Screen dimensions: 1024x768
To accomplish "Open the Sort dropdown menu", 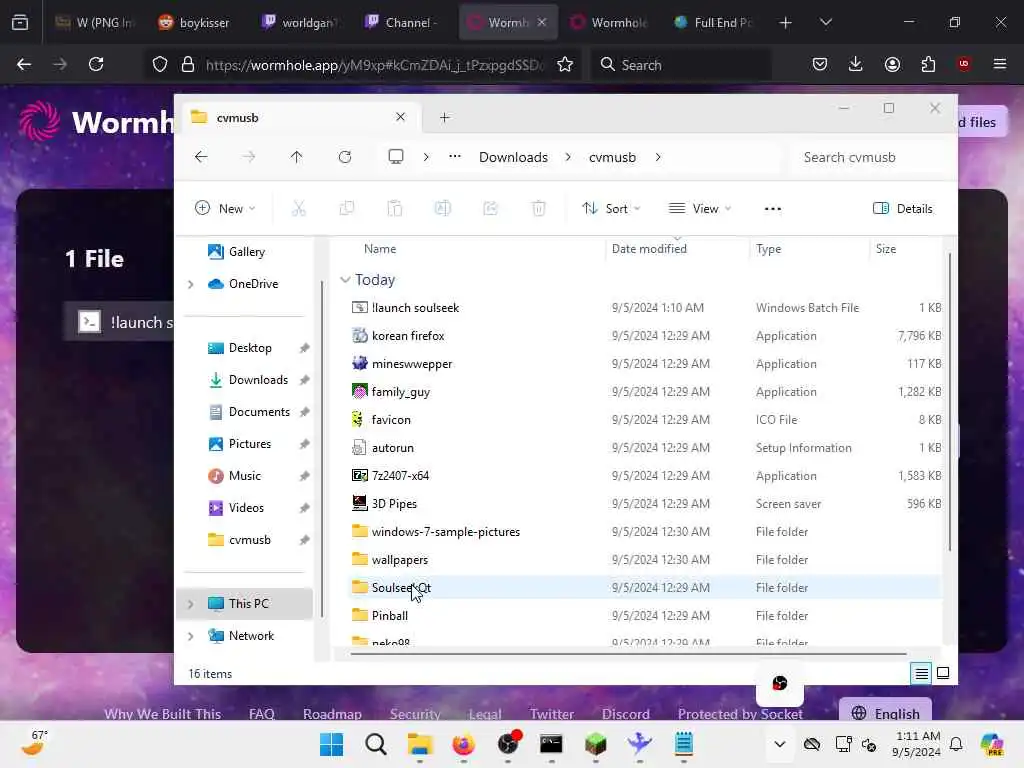I will pos(611,208).
